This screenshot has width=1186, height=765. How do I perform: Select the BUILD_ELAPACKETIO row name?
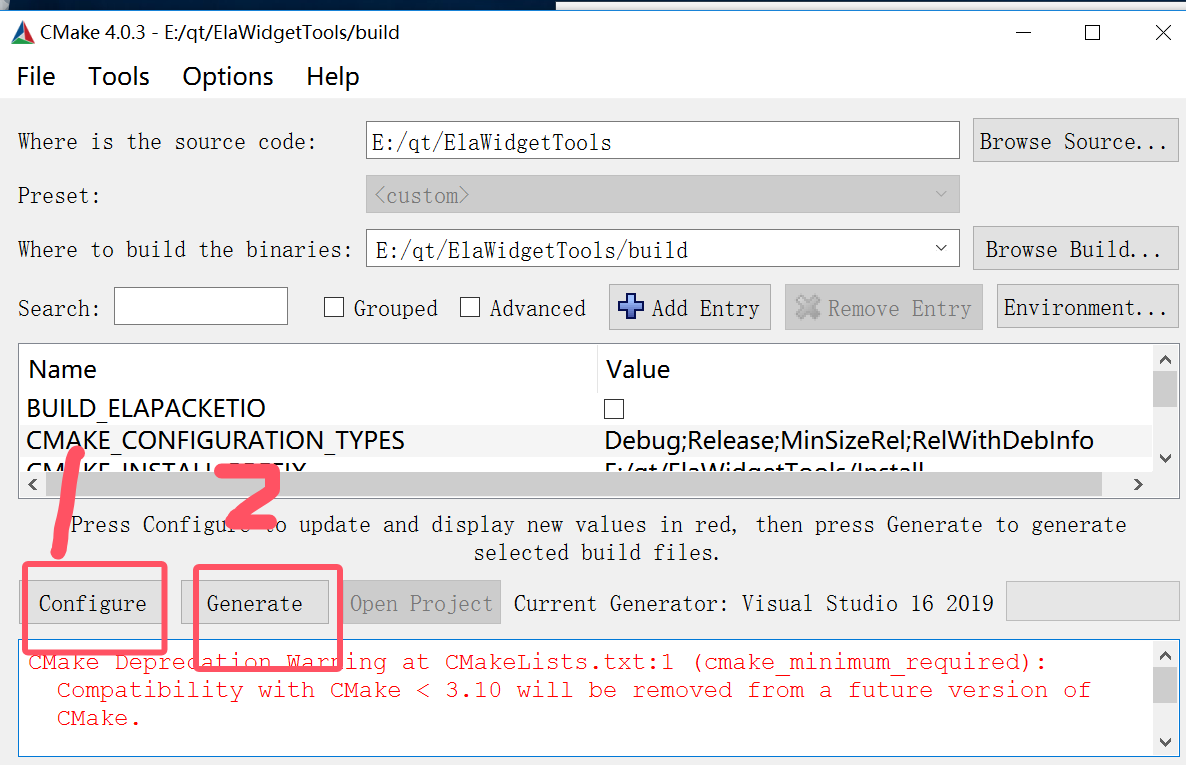(146, 409)
